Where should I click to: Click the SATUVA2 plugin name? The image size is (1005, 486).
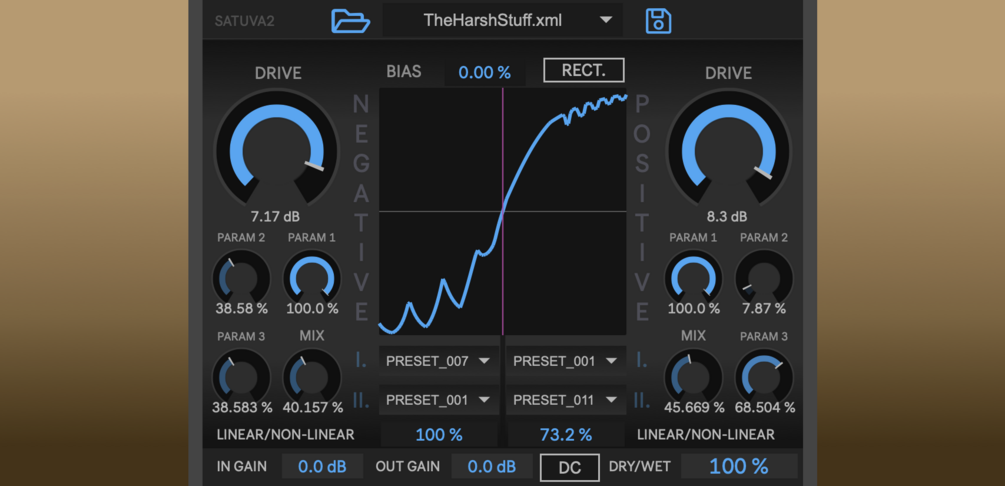(245, 21)
